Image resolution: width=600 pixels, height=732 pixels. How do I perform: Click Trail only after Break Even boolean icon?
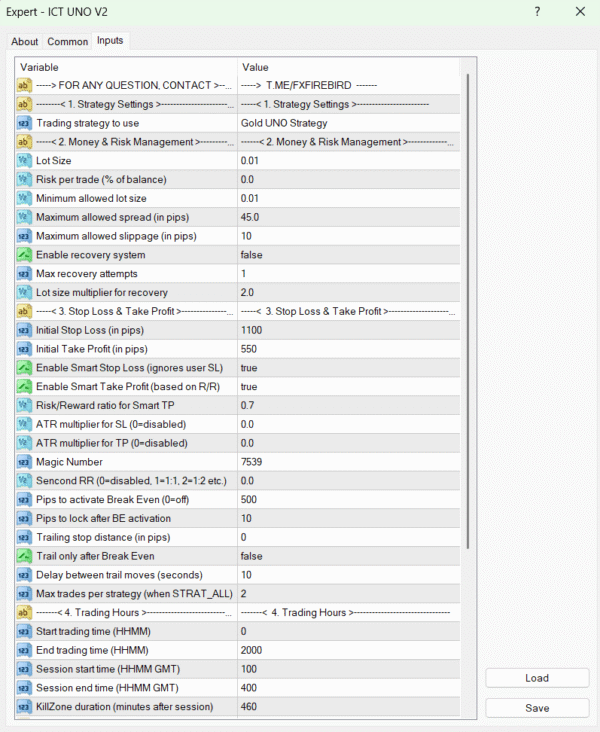[24, 556]
